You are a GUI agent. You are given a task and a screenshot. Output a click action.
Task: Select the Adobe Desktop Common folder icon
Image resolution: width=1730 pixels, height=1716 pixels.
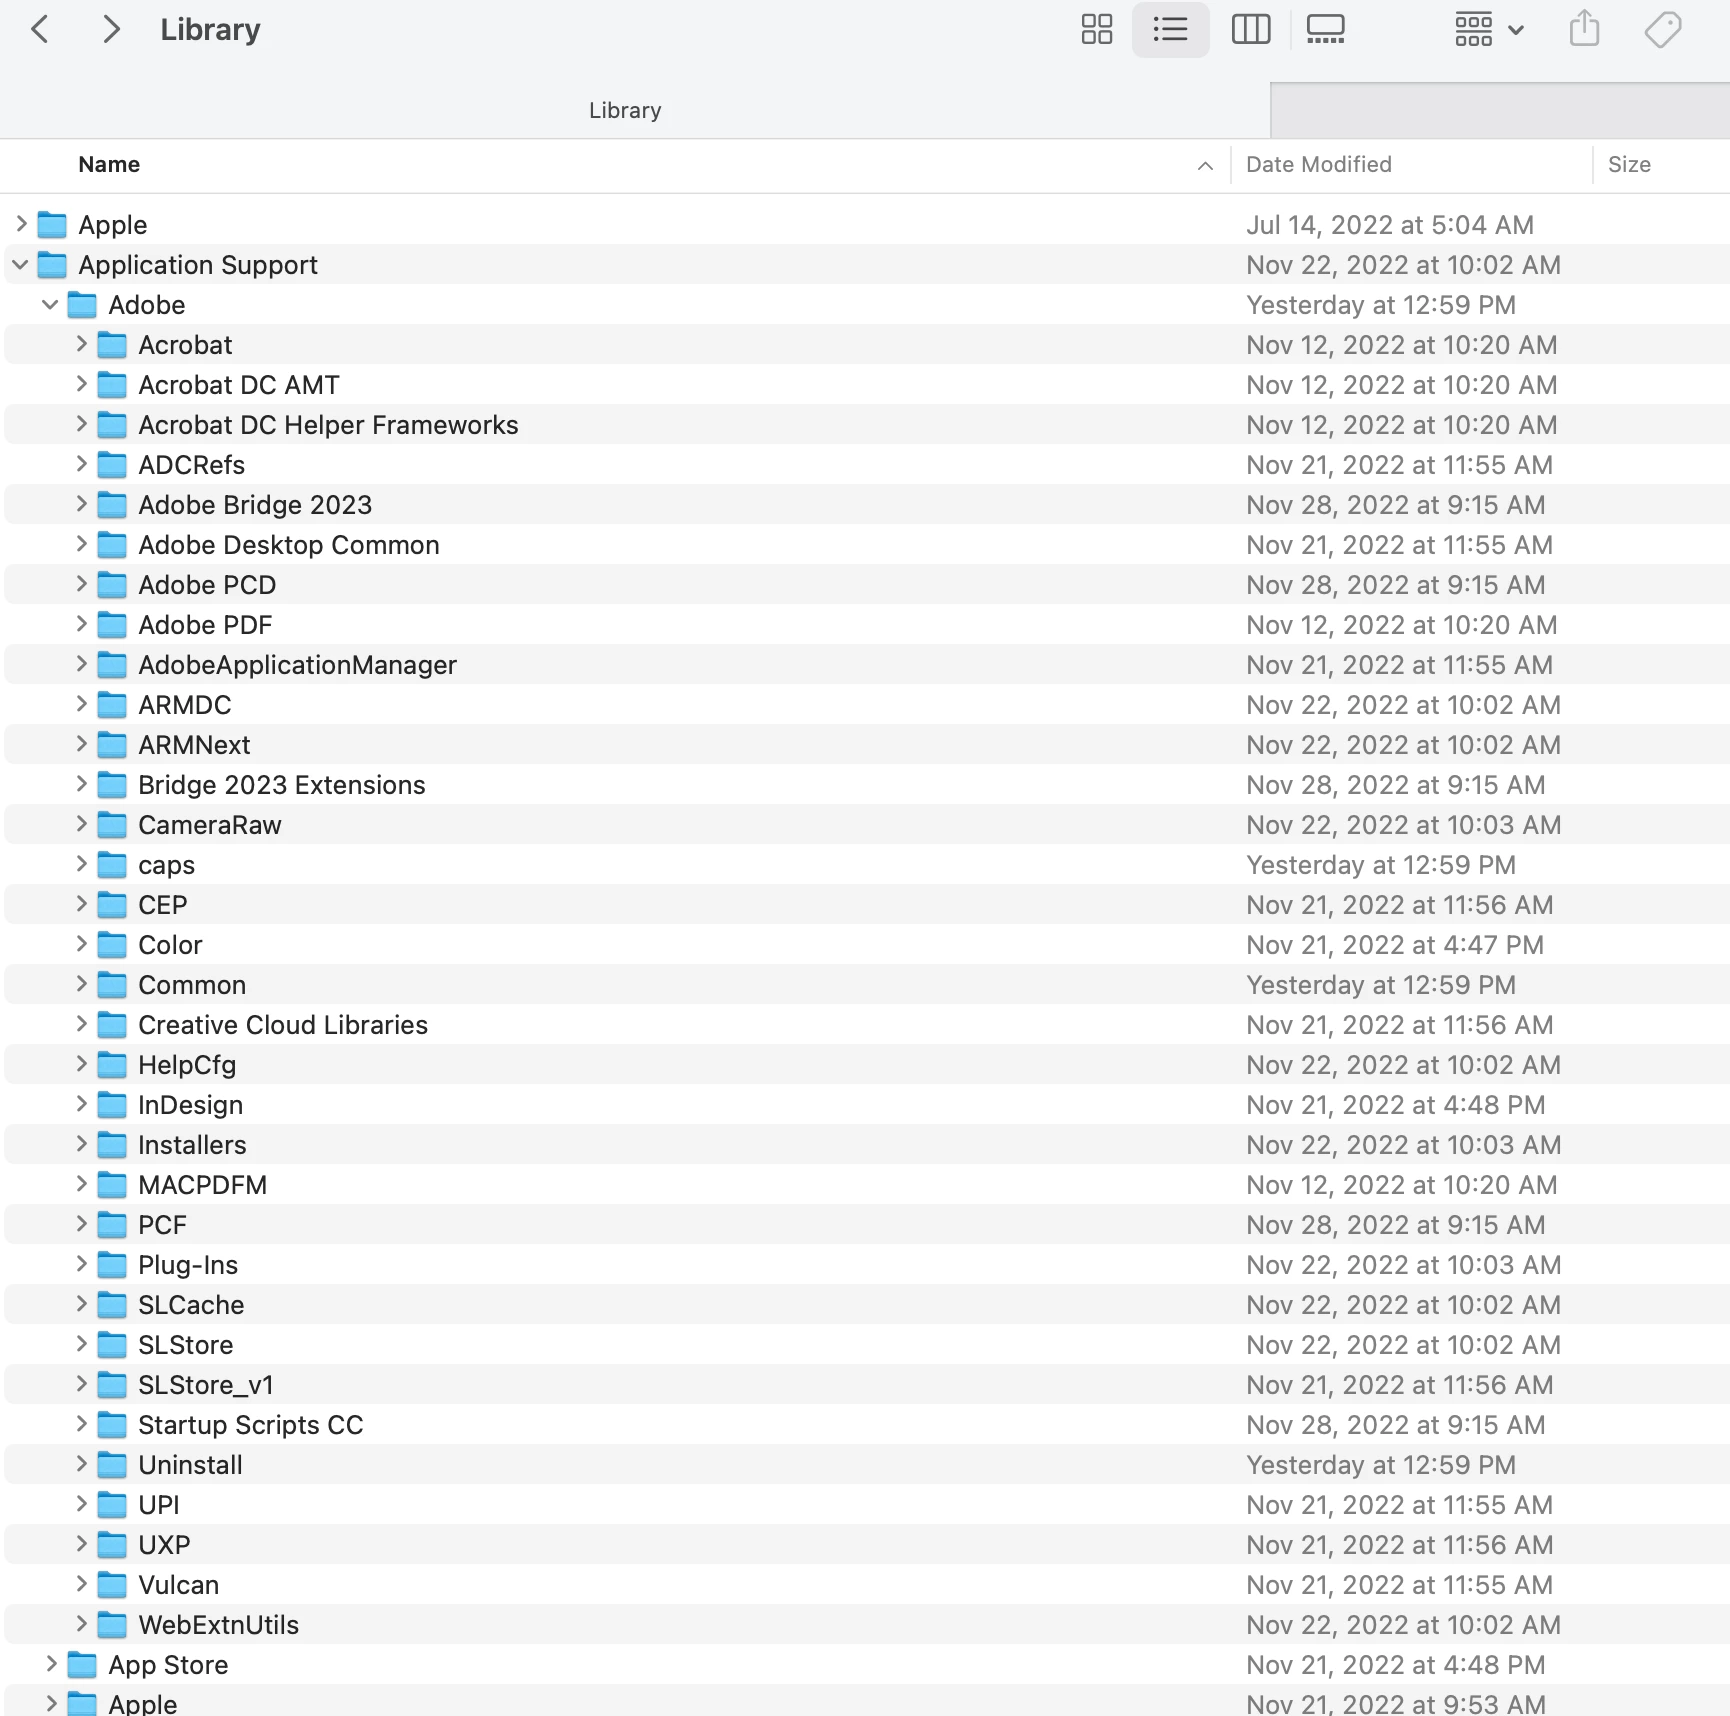point(112,545)
